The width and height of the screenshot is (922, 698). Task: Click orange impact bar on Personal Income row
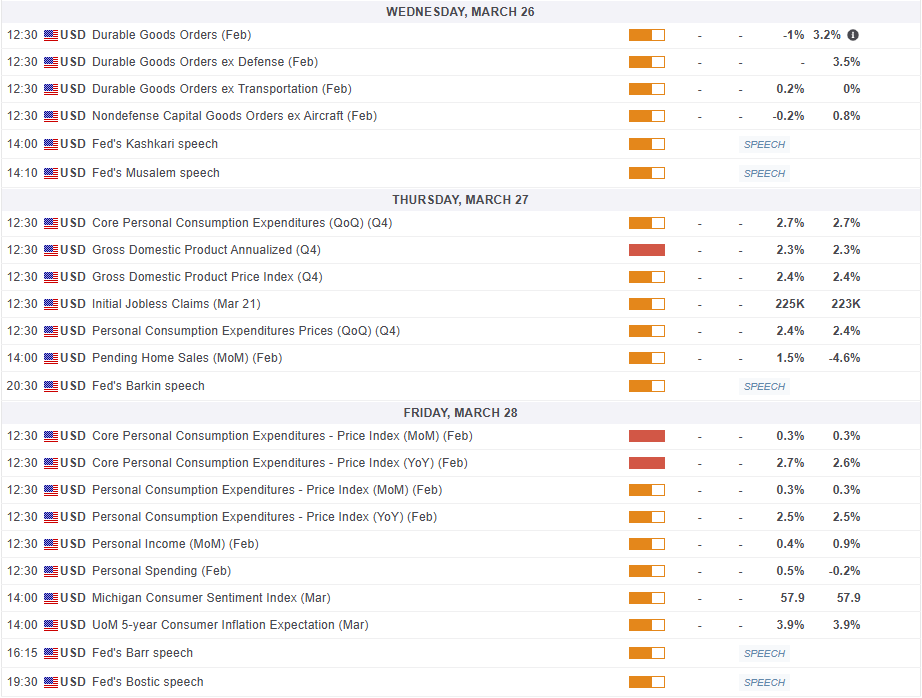[x=646, y=544]
